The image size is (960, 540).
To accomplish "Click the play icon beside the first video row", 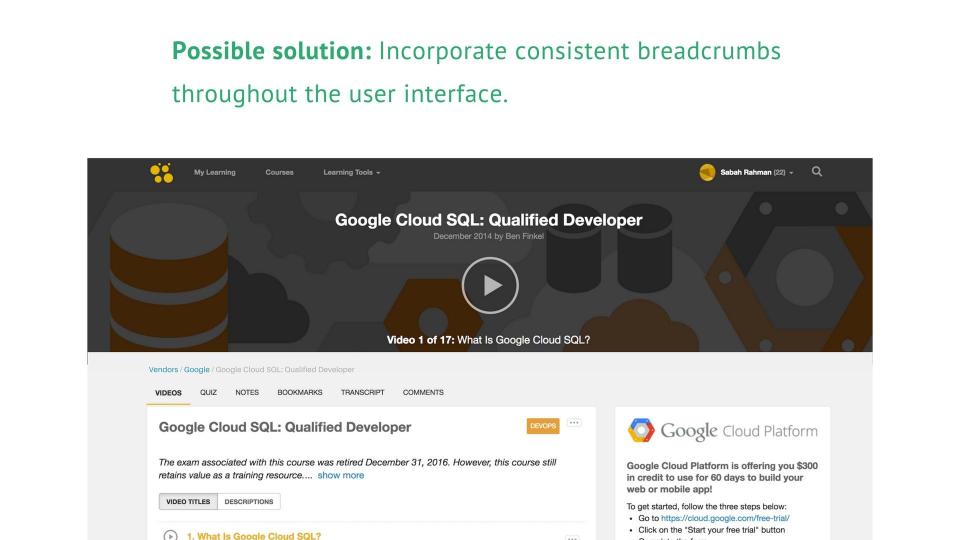I will pos(170,535).
